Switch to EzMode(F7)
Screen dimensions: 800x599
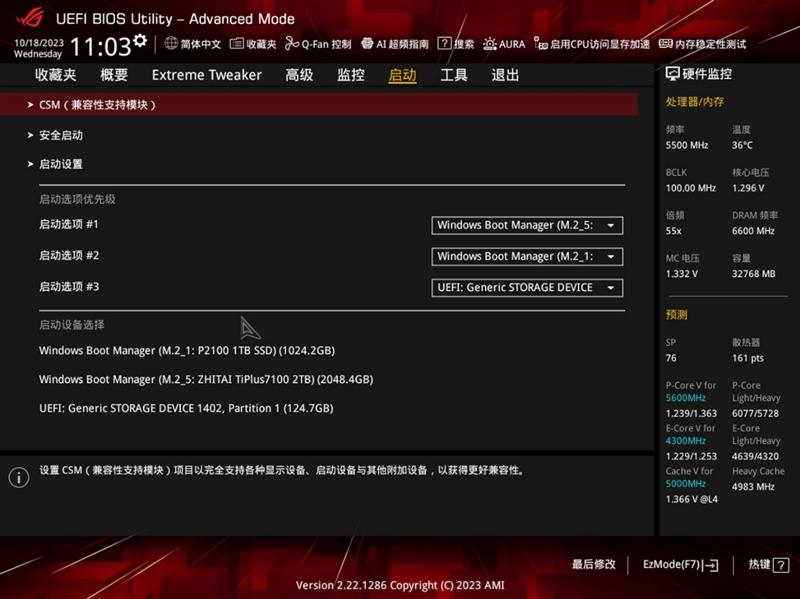(681, 565)
